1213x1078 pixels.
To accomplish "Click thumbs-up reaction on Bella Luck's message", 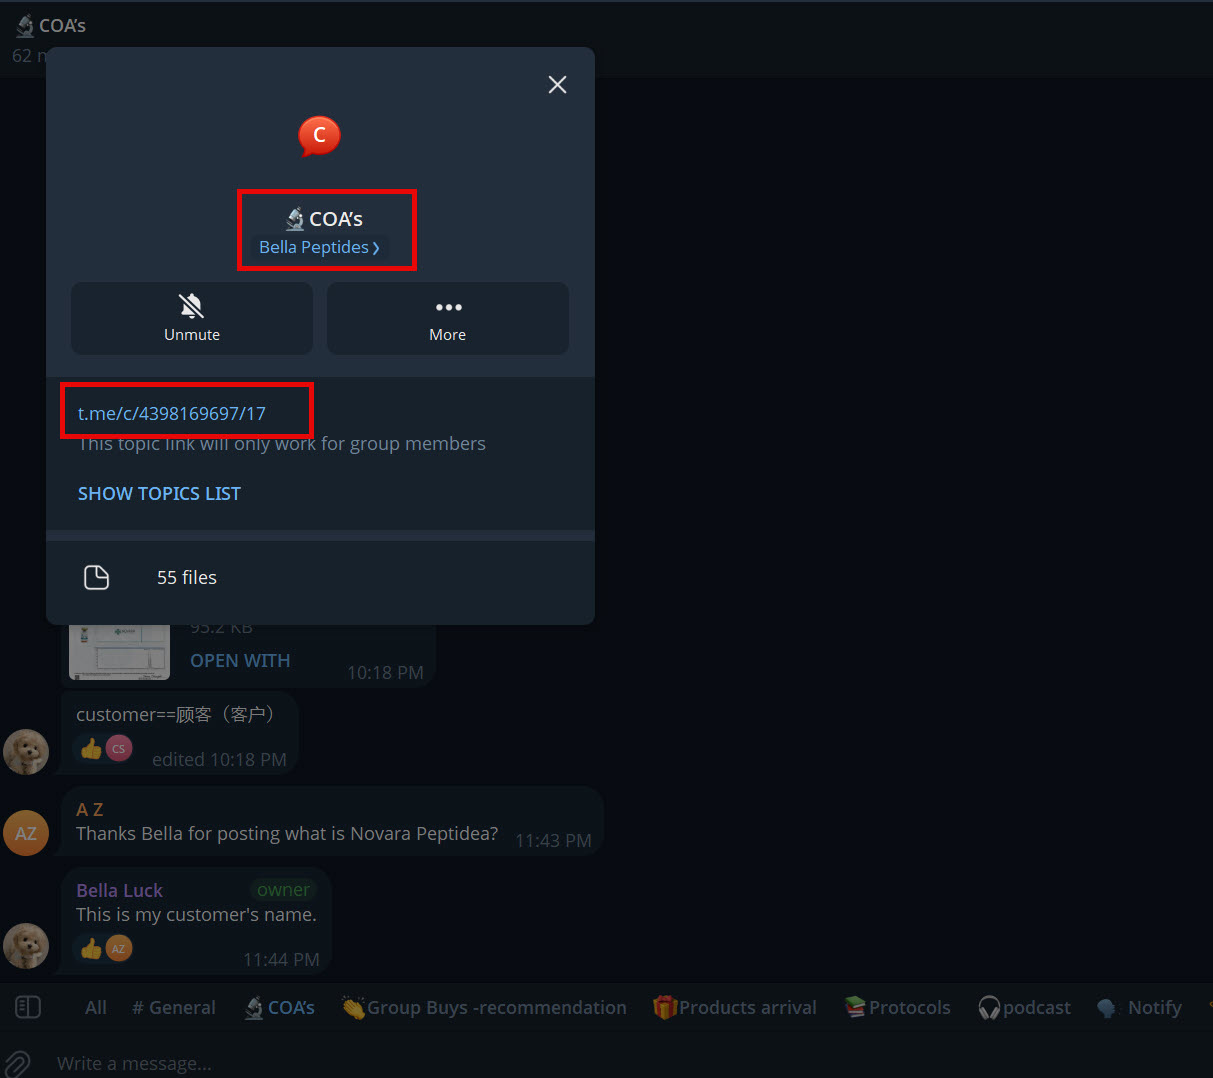I will pyautogui.click(x=91, y=948).
